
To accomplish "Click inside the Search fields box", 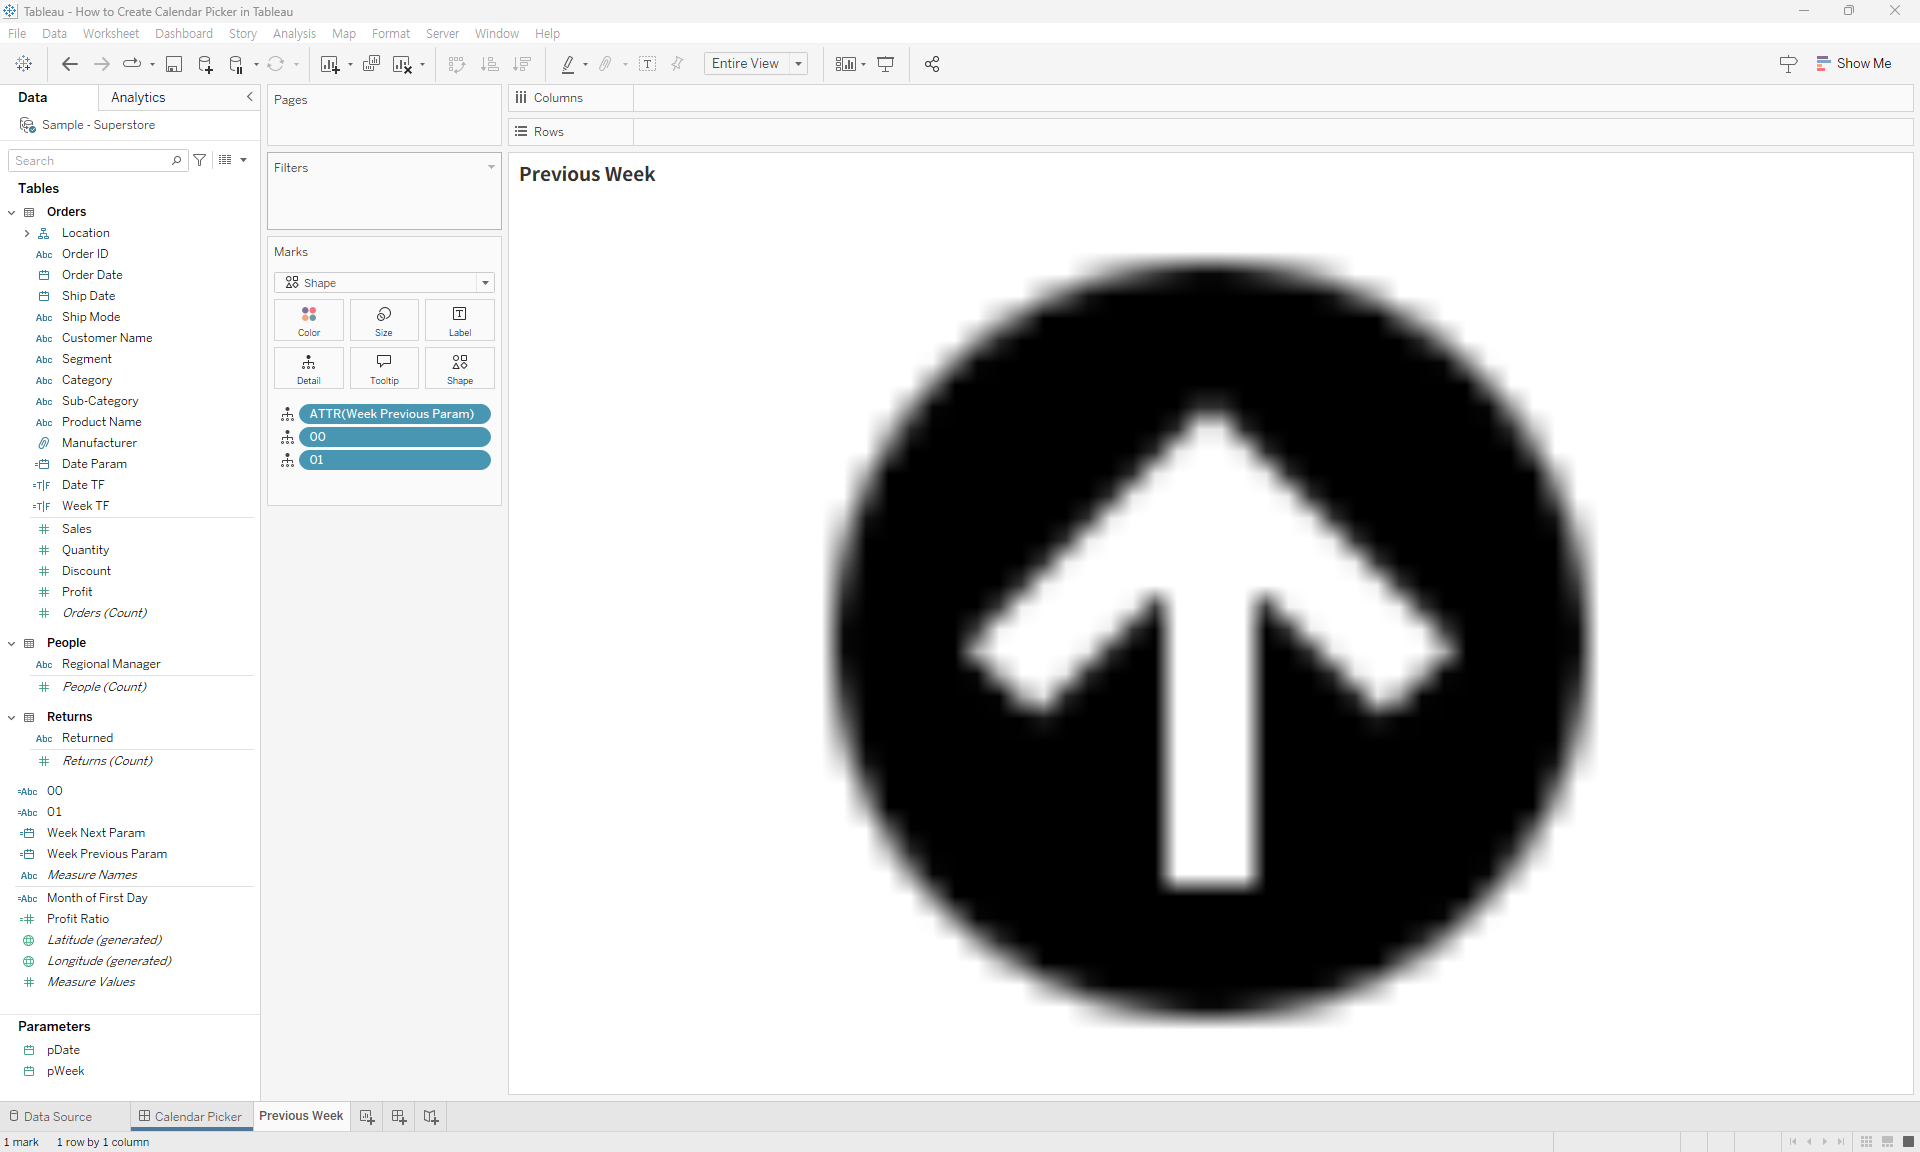I will coord(90,160).
